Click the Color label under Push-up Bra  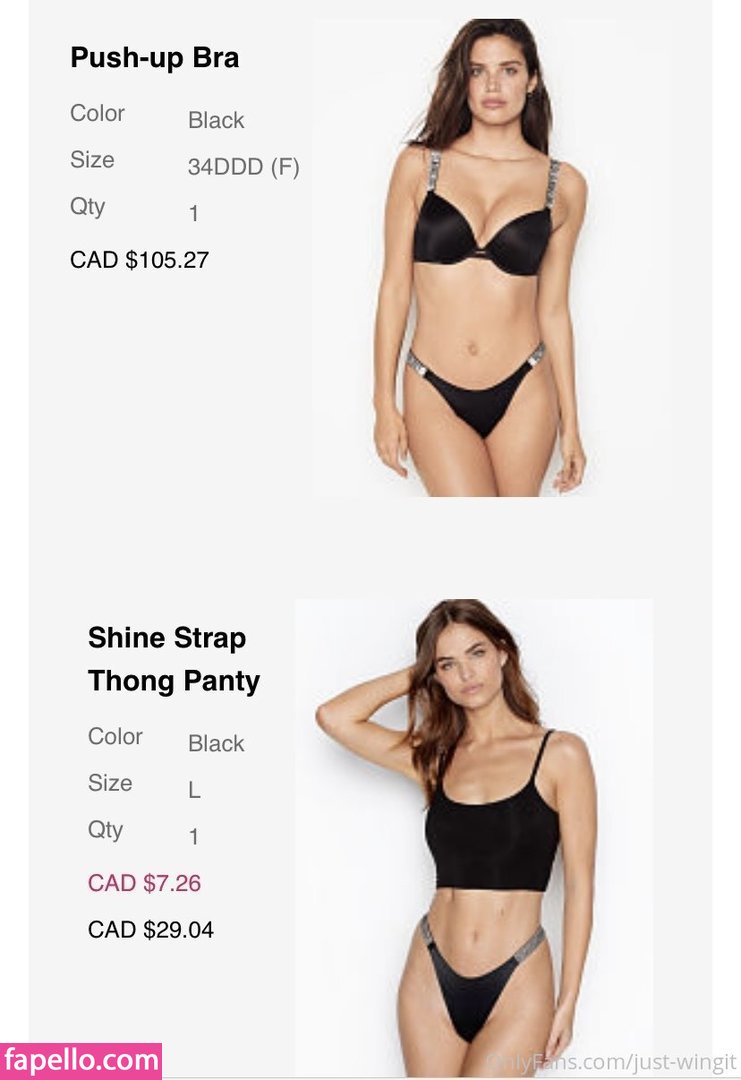97,113
